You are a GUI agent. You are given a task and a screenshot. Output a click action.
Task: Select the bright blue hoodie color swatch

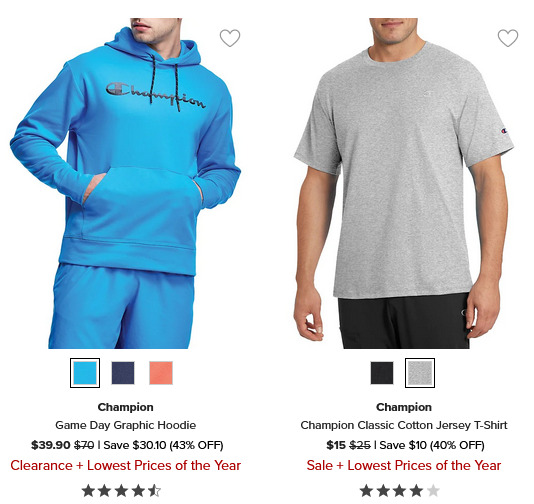85,373
